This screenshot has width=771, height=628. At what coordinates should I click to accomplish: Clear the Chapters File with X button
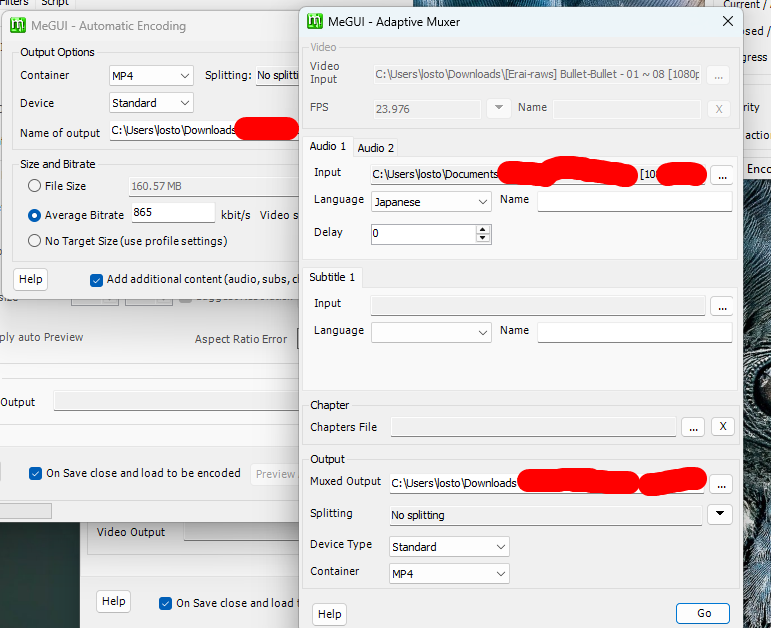point(723,426)
